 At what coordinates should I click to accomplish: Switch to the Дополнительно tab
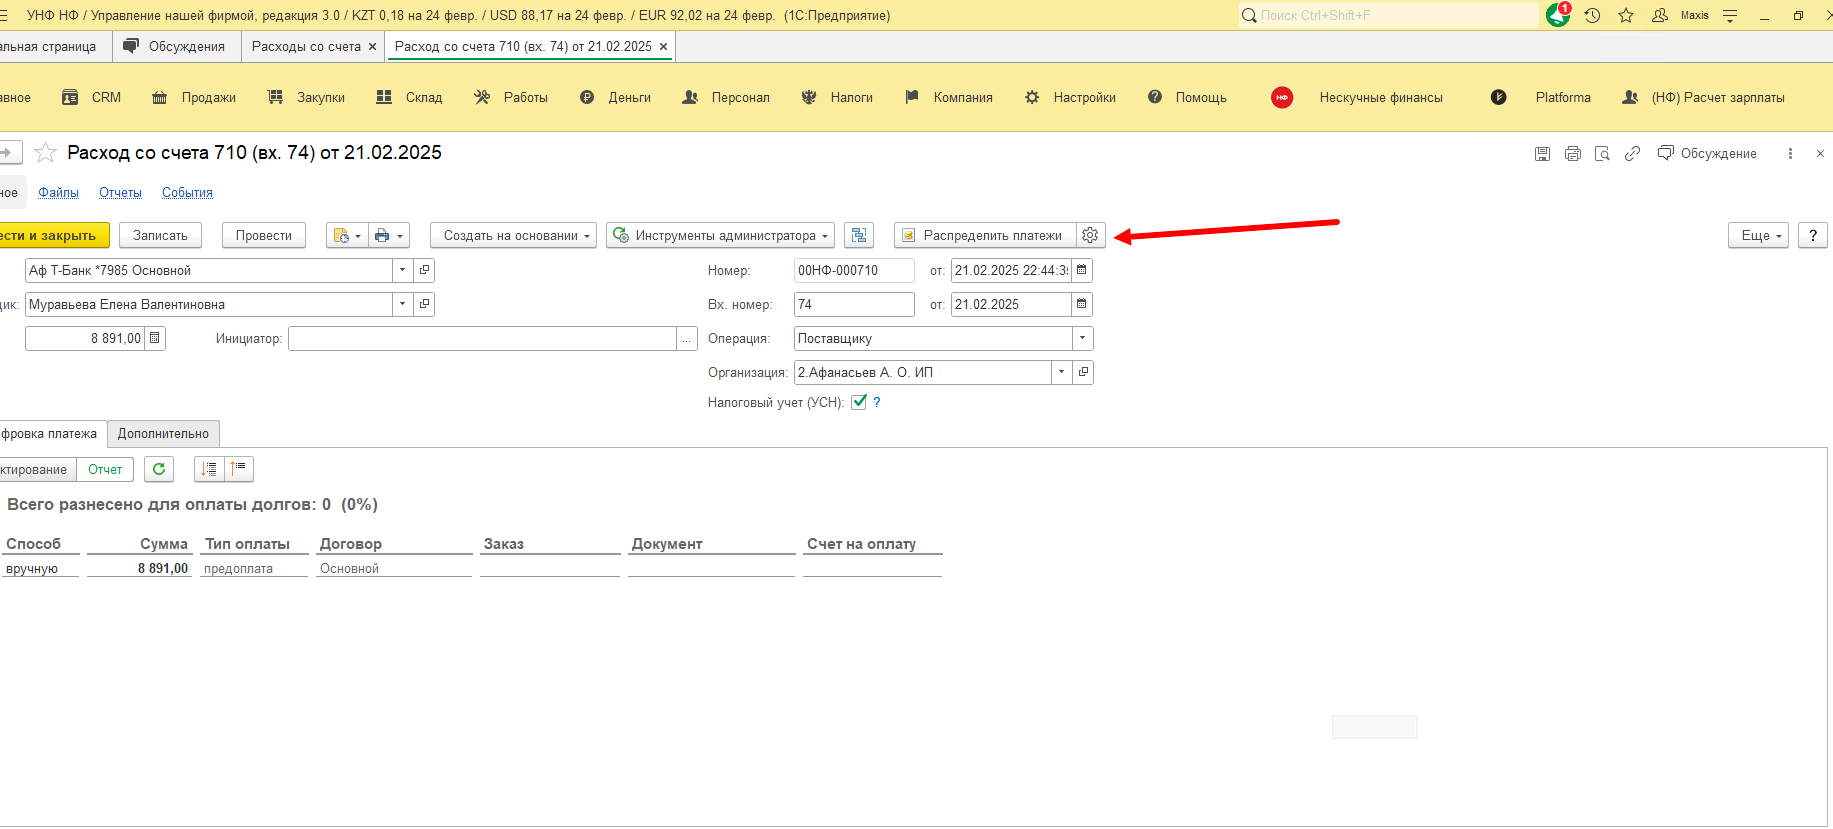point(163,434)
